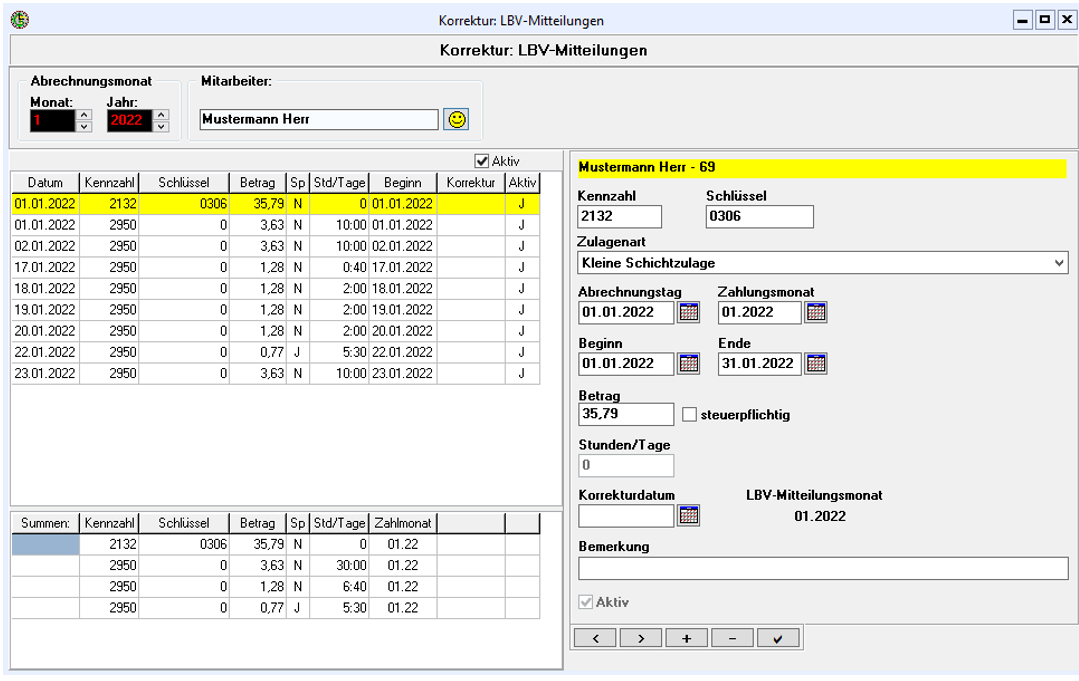Screen dimensions: 1079x681
Task: Add a new entry with plus button
Action: click(686, 638)
